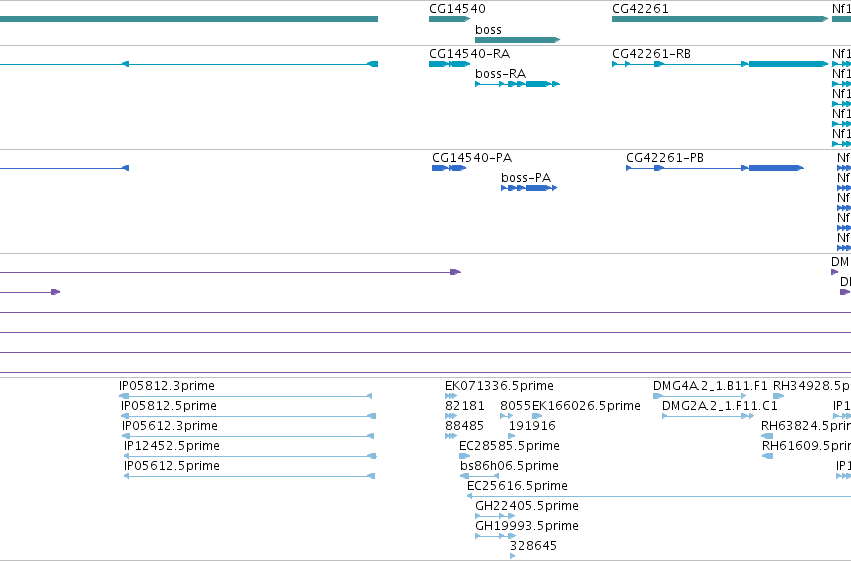Click the IP05612.3prime EST label
851x561 pixels.
click(x=170, y=426)
